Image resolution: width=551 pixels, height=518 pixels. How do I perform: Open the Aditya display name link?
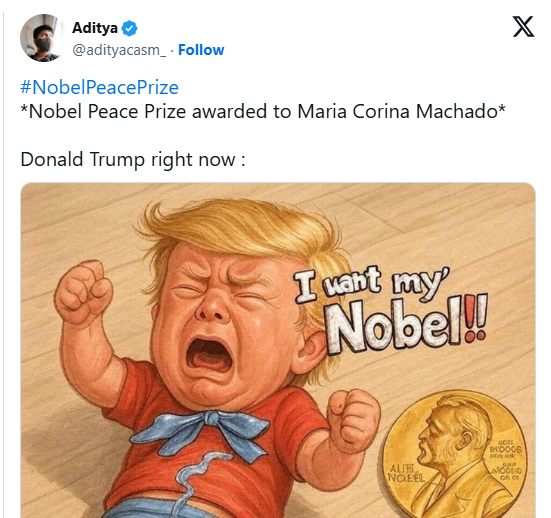[95, 28]
